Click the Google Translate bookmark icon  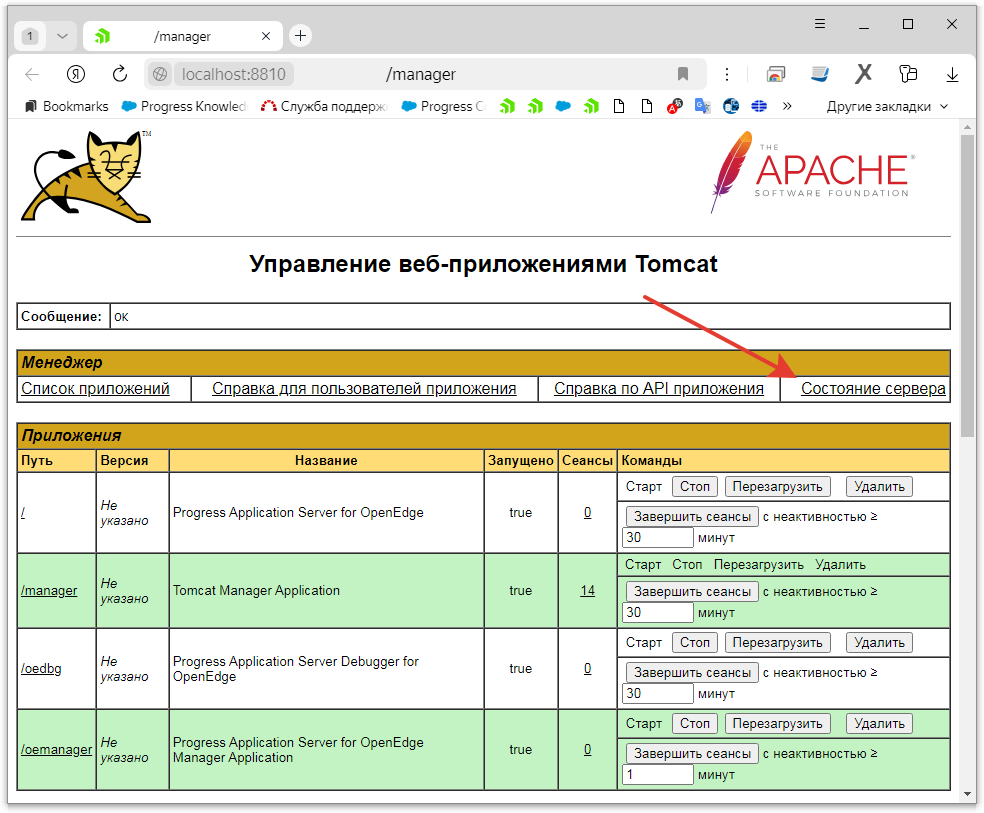pos(703,106)
